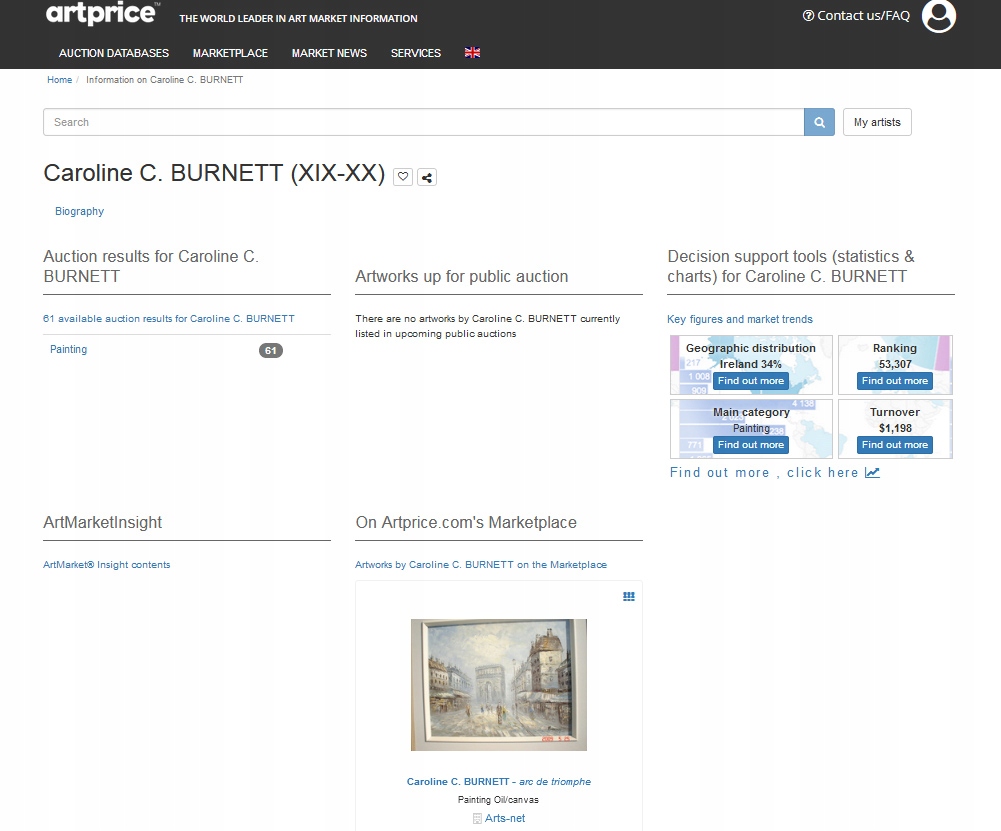Open the Biography link
1001x831 pixels.
(x=79, y=211)
